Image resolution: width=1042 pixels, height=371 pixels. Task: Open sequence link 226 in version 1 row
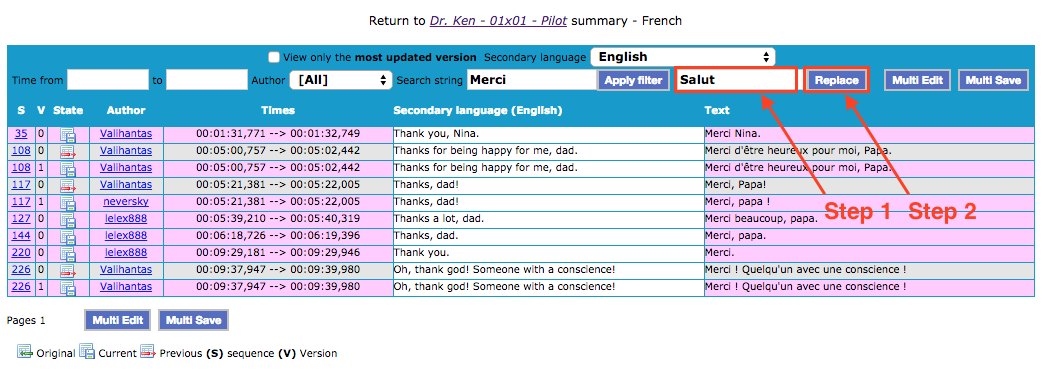pos(21,287)
